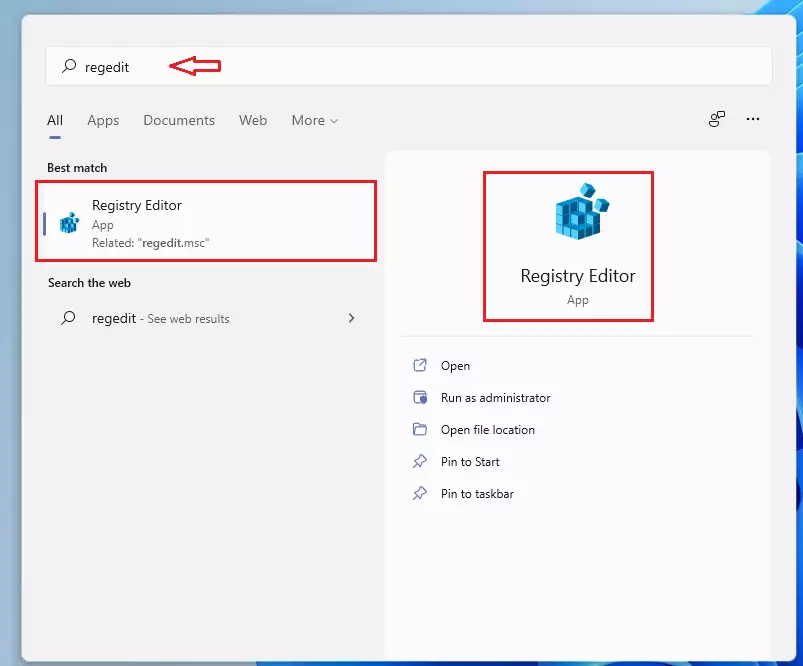Switch to the All tab
Viewport: 803px width, 666px height.
point(55,120)
